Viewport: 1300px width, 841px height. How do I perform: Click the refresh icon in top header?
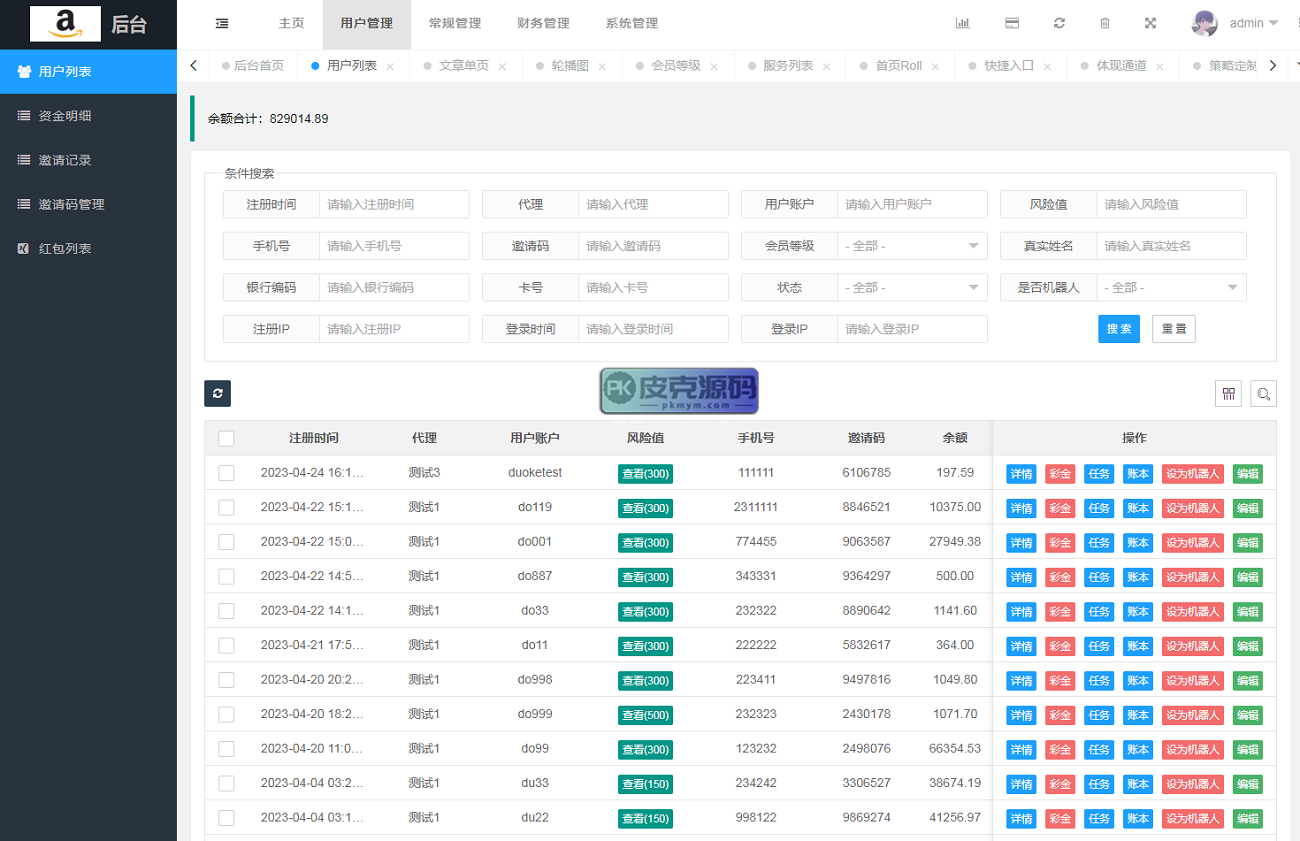pyautogui.click(x=1059, y=24)
